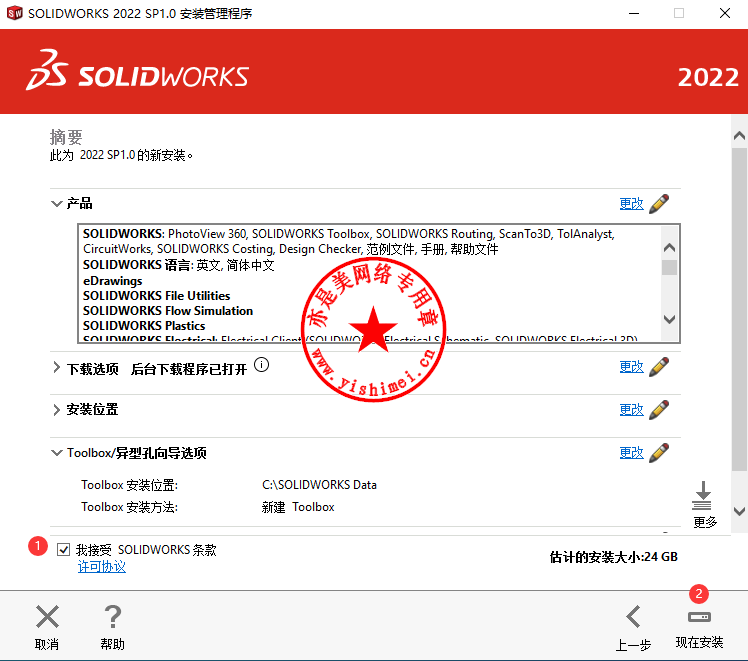Click pencil icon beside 产品 section

[x=659, y=204]
